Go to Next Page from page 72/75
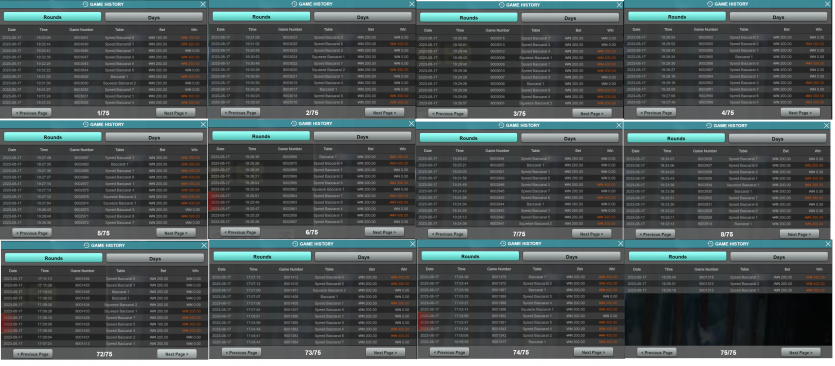835x366 pixels. pos(177,354)
